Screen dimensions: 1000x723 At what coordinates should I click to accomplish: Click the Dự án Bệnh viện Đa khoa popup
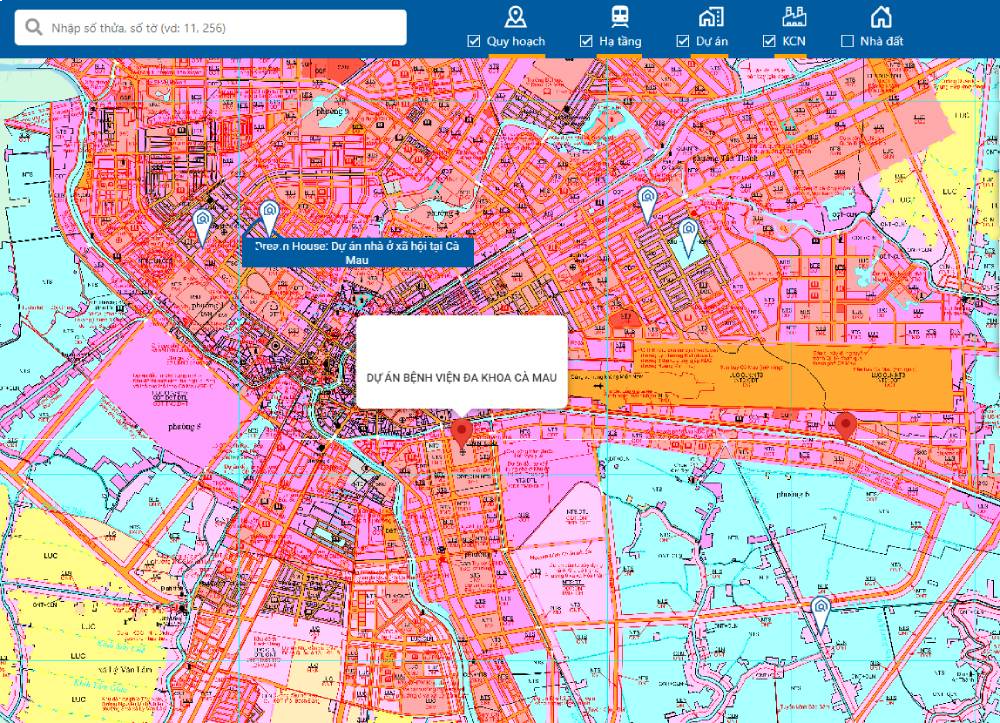tap(461, 376)
